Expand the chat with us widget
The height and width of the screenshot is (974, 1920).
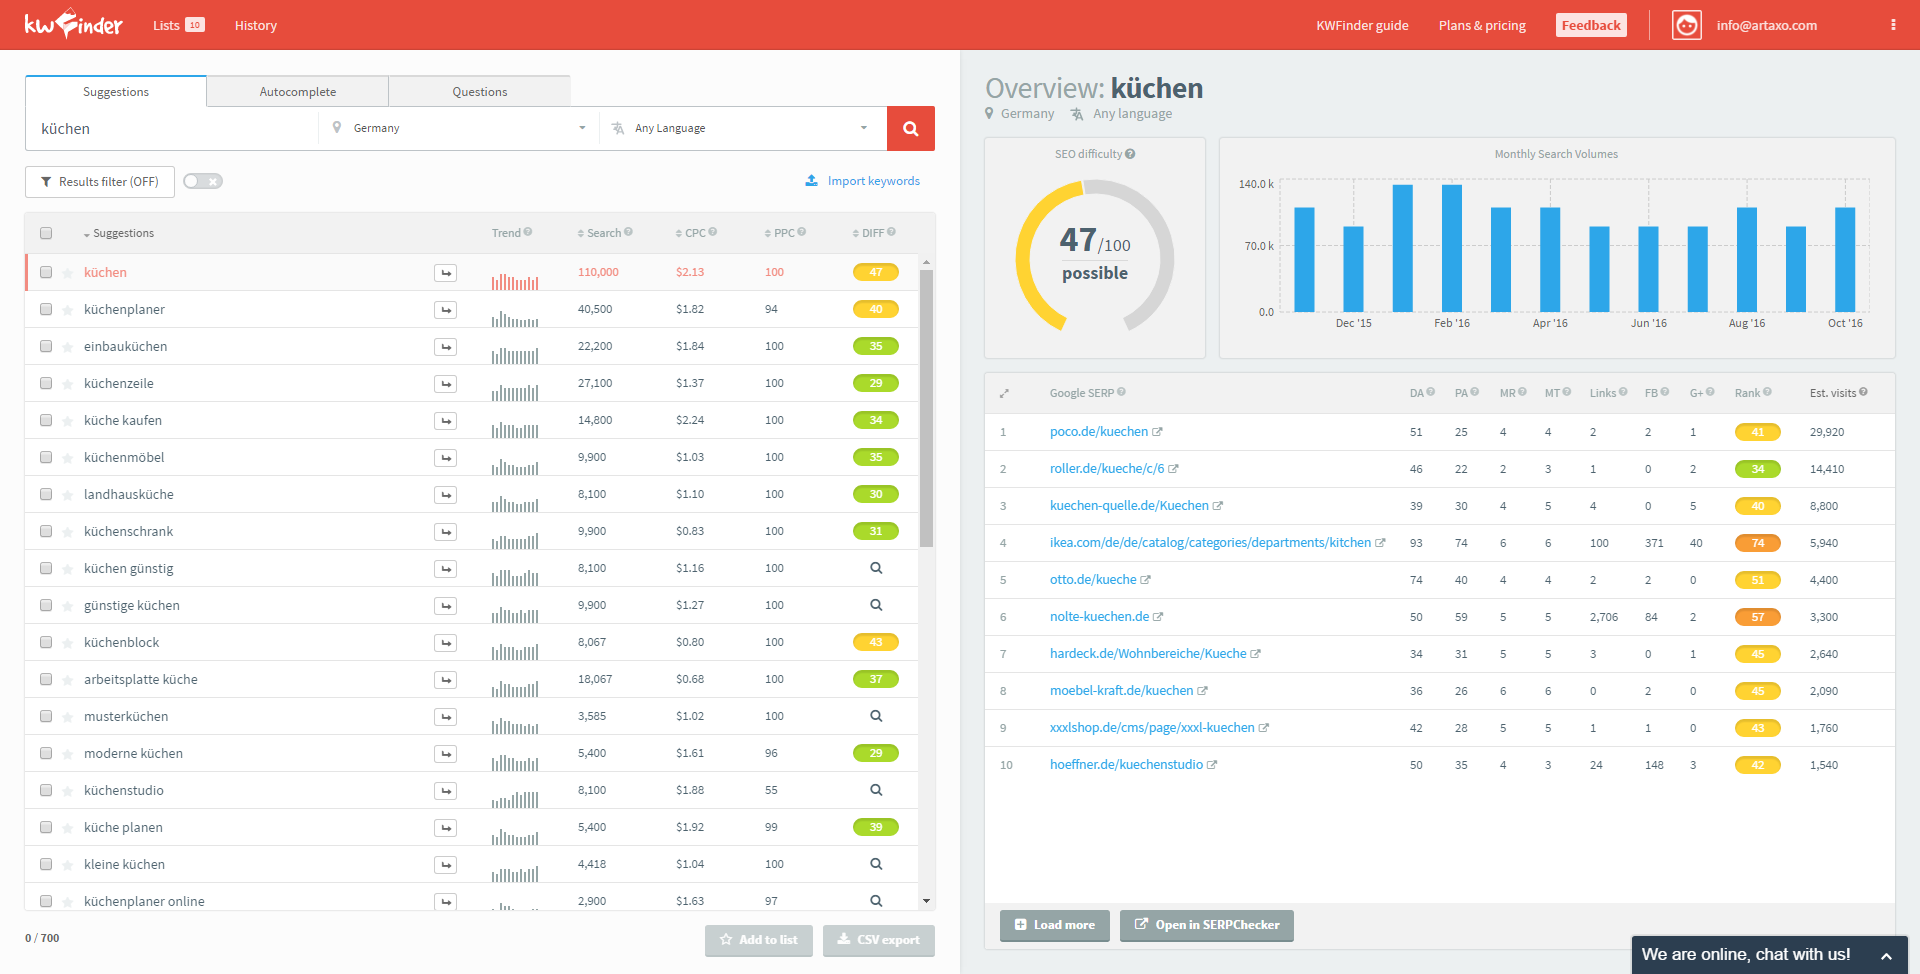coord(1769,954)
